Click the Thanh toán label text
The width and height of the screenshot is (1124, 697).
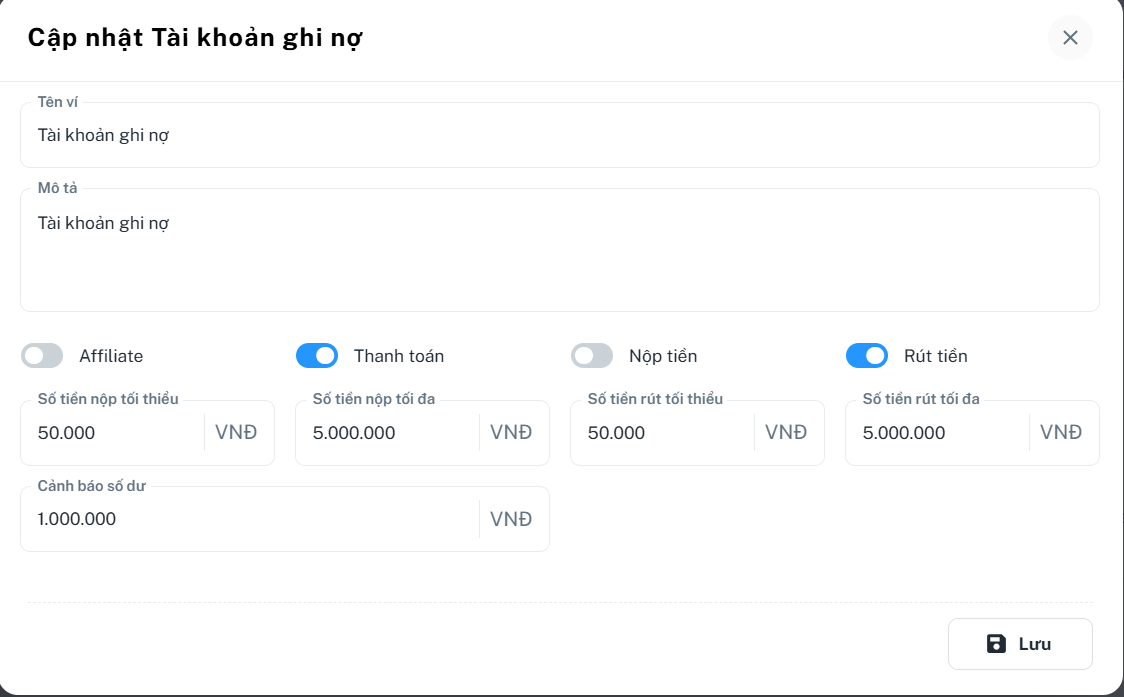coord(399,356)
